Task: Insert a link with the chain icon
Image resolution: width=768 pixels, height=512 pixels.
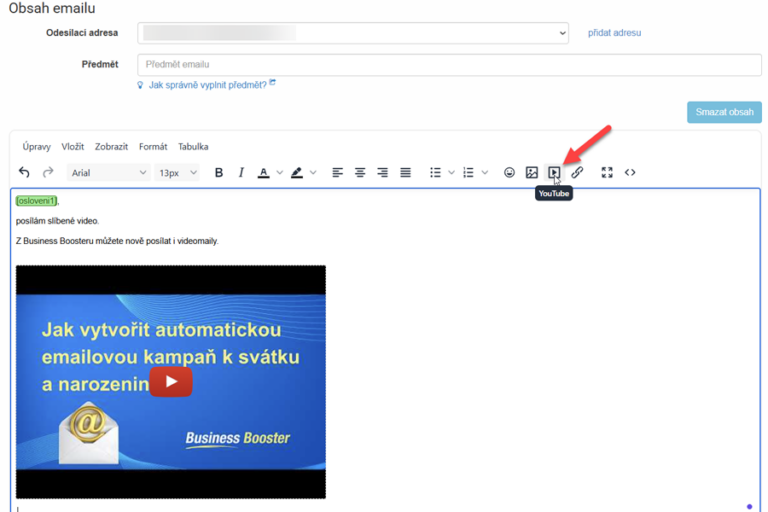Action: (x=577, y=173)
